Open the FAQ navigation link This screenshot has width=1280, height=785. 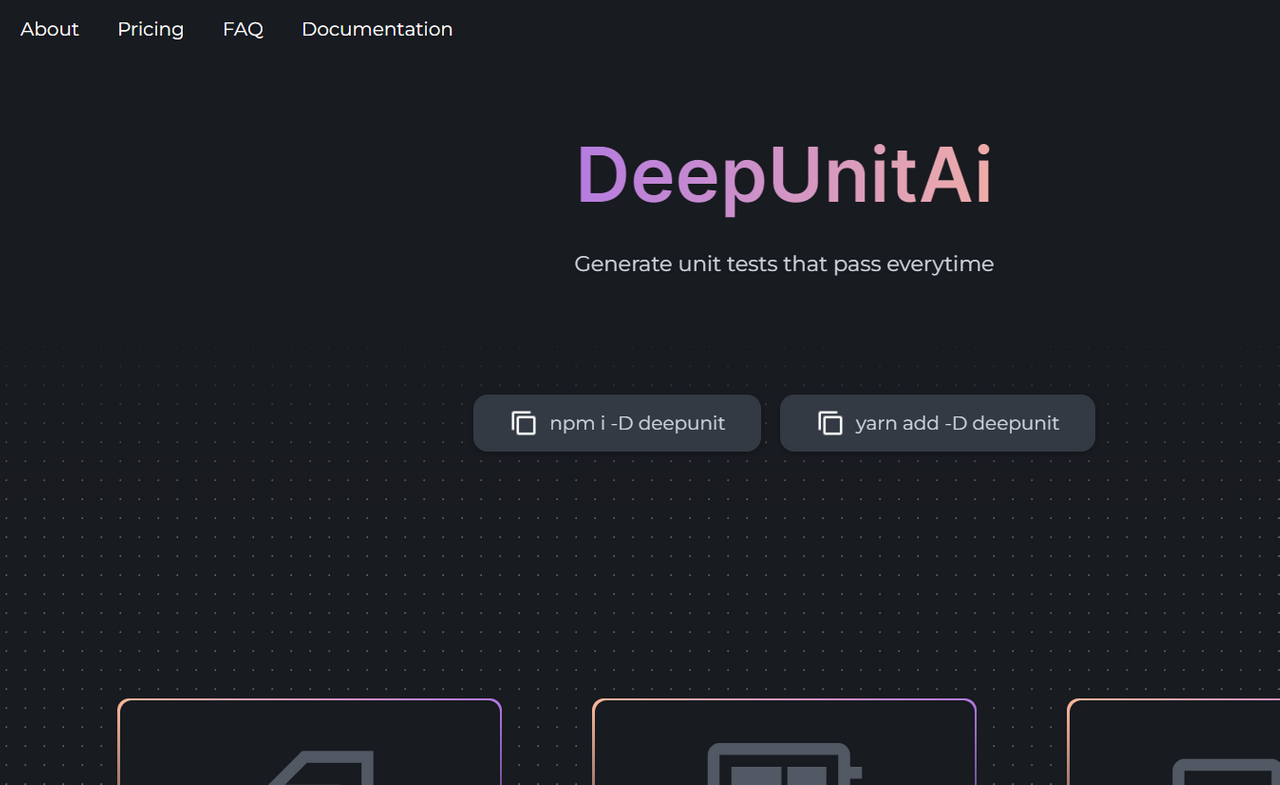243,29
